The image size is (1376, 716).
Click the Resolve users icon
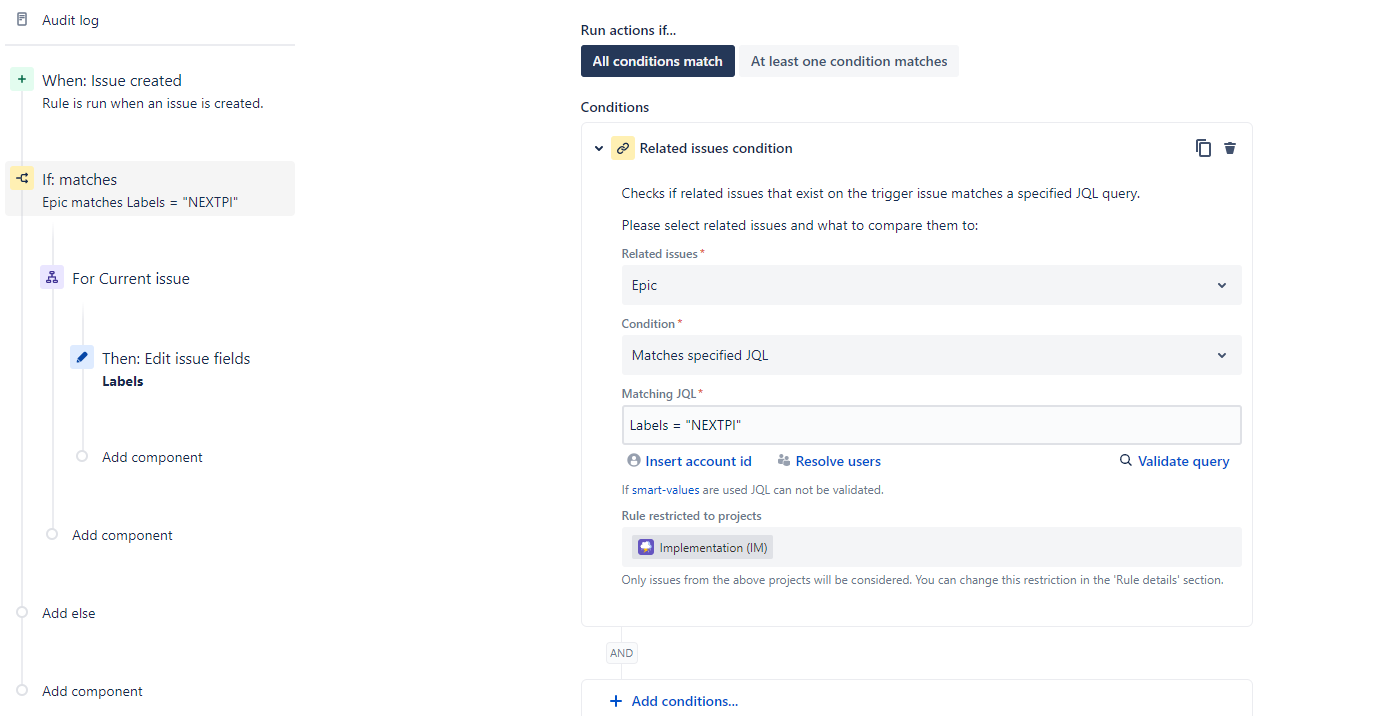tap(783, 460)
